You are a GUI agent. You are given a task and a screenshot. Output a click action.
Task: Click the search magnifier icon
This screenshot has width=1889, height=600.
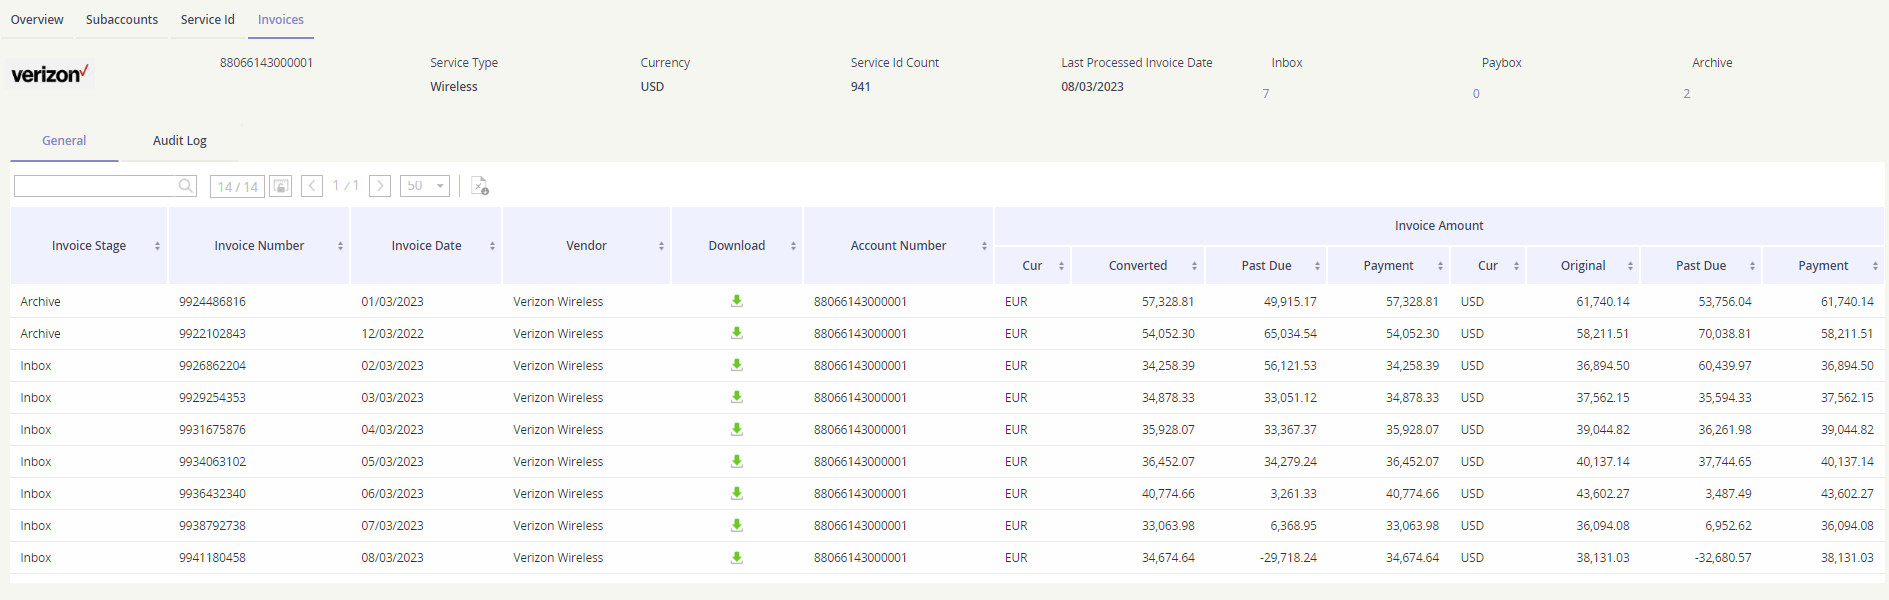[186, 186]
